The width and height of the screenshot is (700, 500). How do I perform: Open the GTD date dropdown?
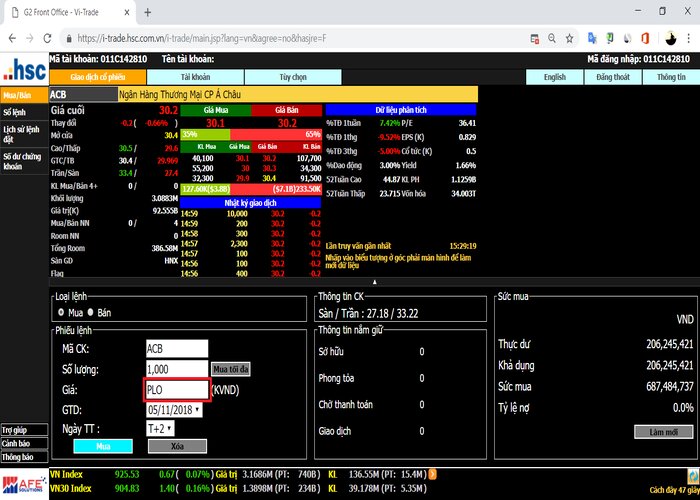click(x=175, y=410)
